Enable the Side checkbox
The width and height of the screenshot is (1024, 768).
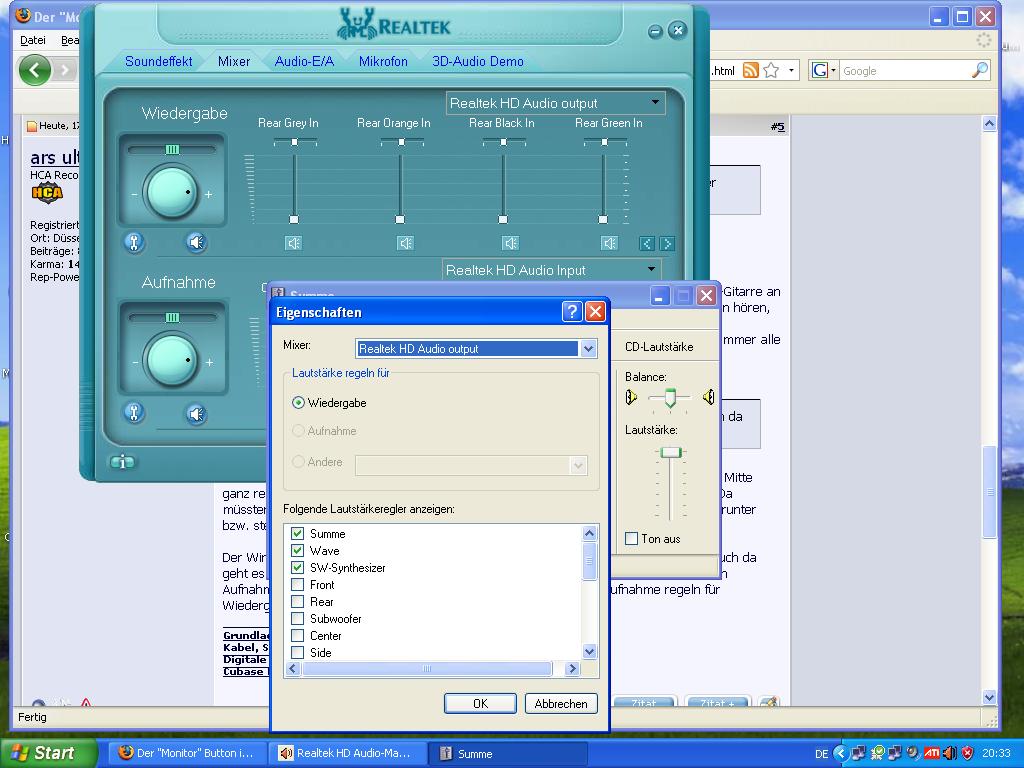[x=298, y=652]
